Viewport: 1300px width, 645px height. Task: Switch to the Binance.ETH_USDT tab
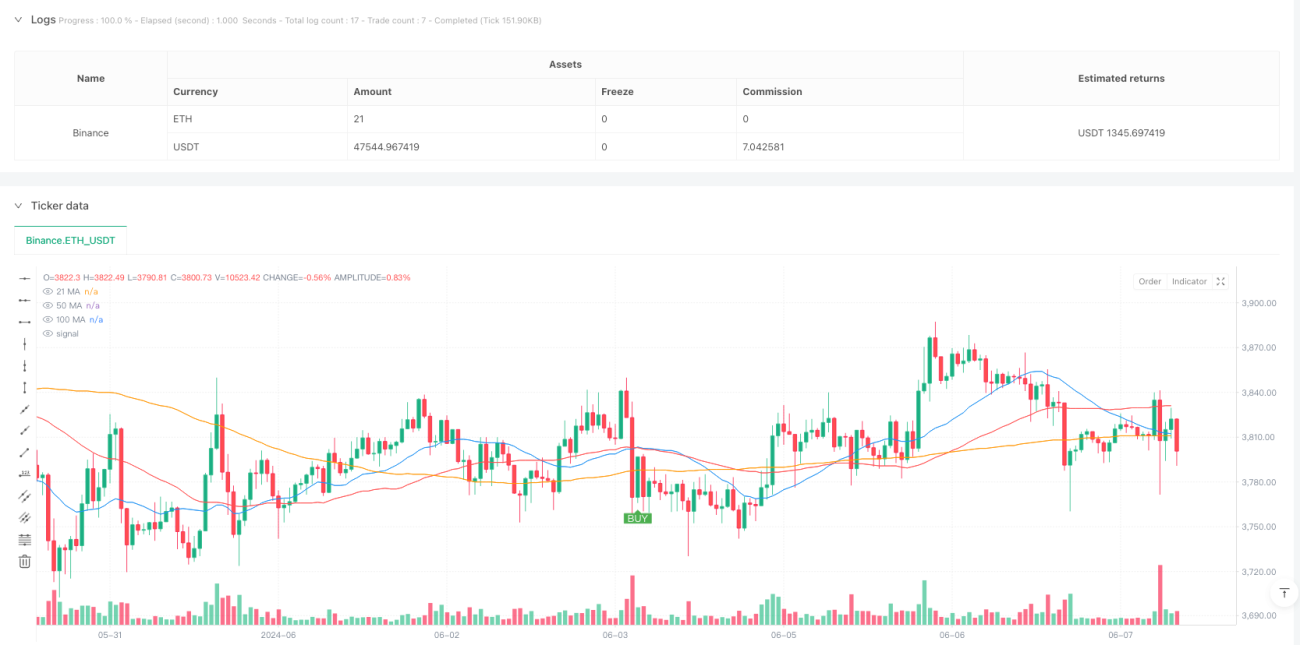[x=71, y=240]
